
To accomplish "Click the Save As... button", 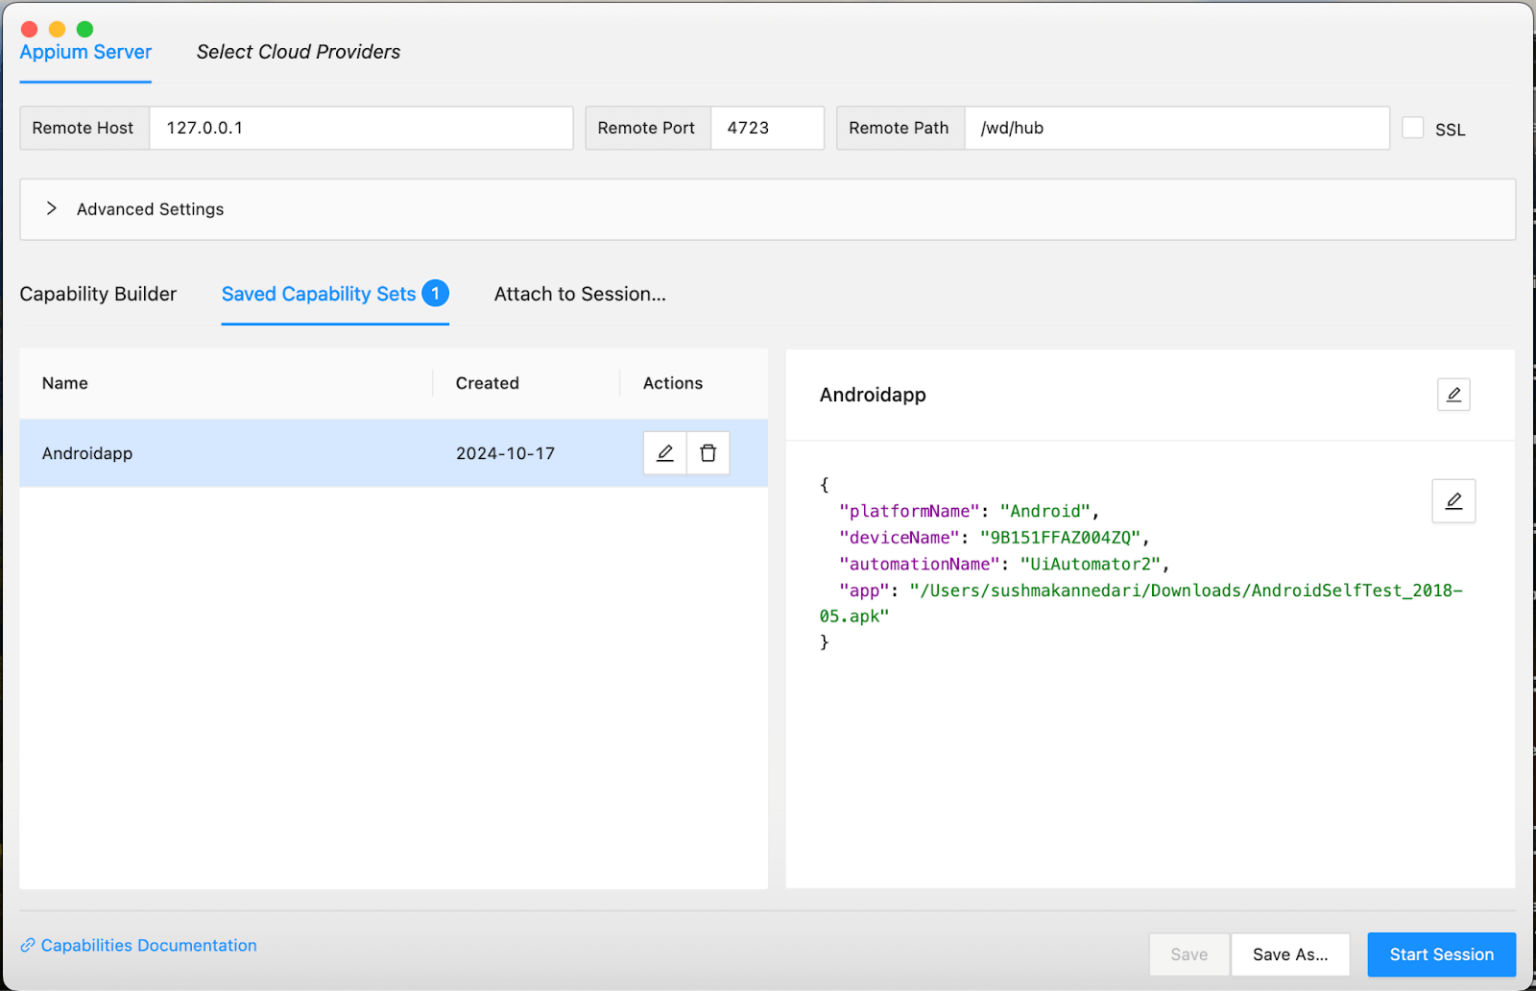I will pos(1290,954).
